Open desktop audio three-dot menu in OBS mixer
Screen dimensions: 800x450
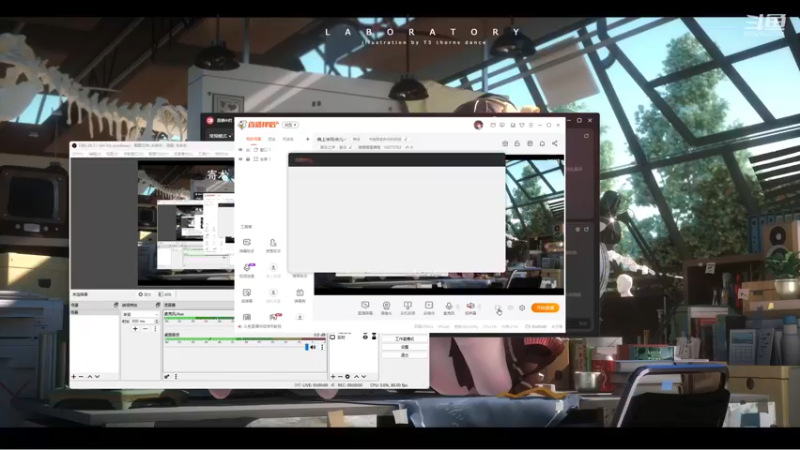(x=322, y=347)
